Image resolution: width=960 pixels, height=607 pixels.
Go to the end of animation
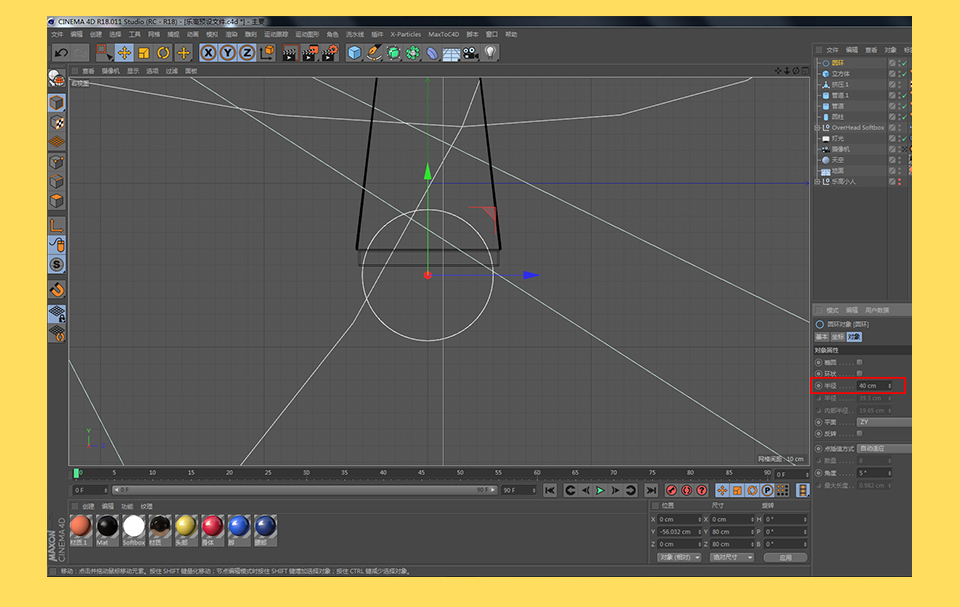(651, 490)
